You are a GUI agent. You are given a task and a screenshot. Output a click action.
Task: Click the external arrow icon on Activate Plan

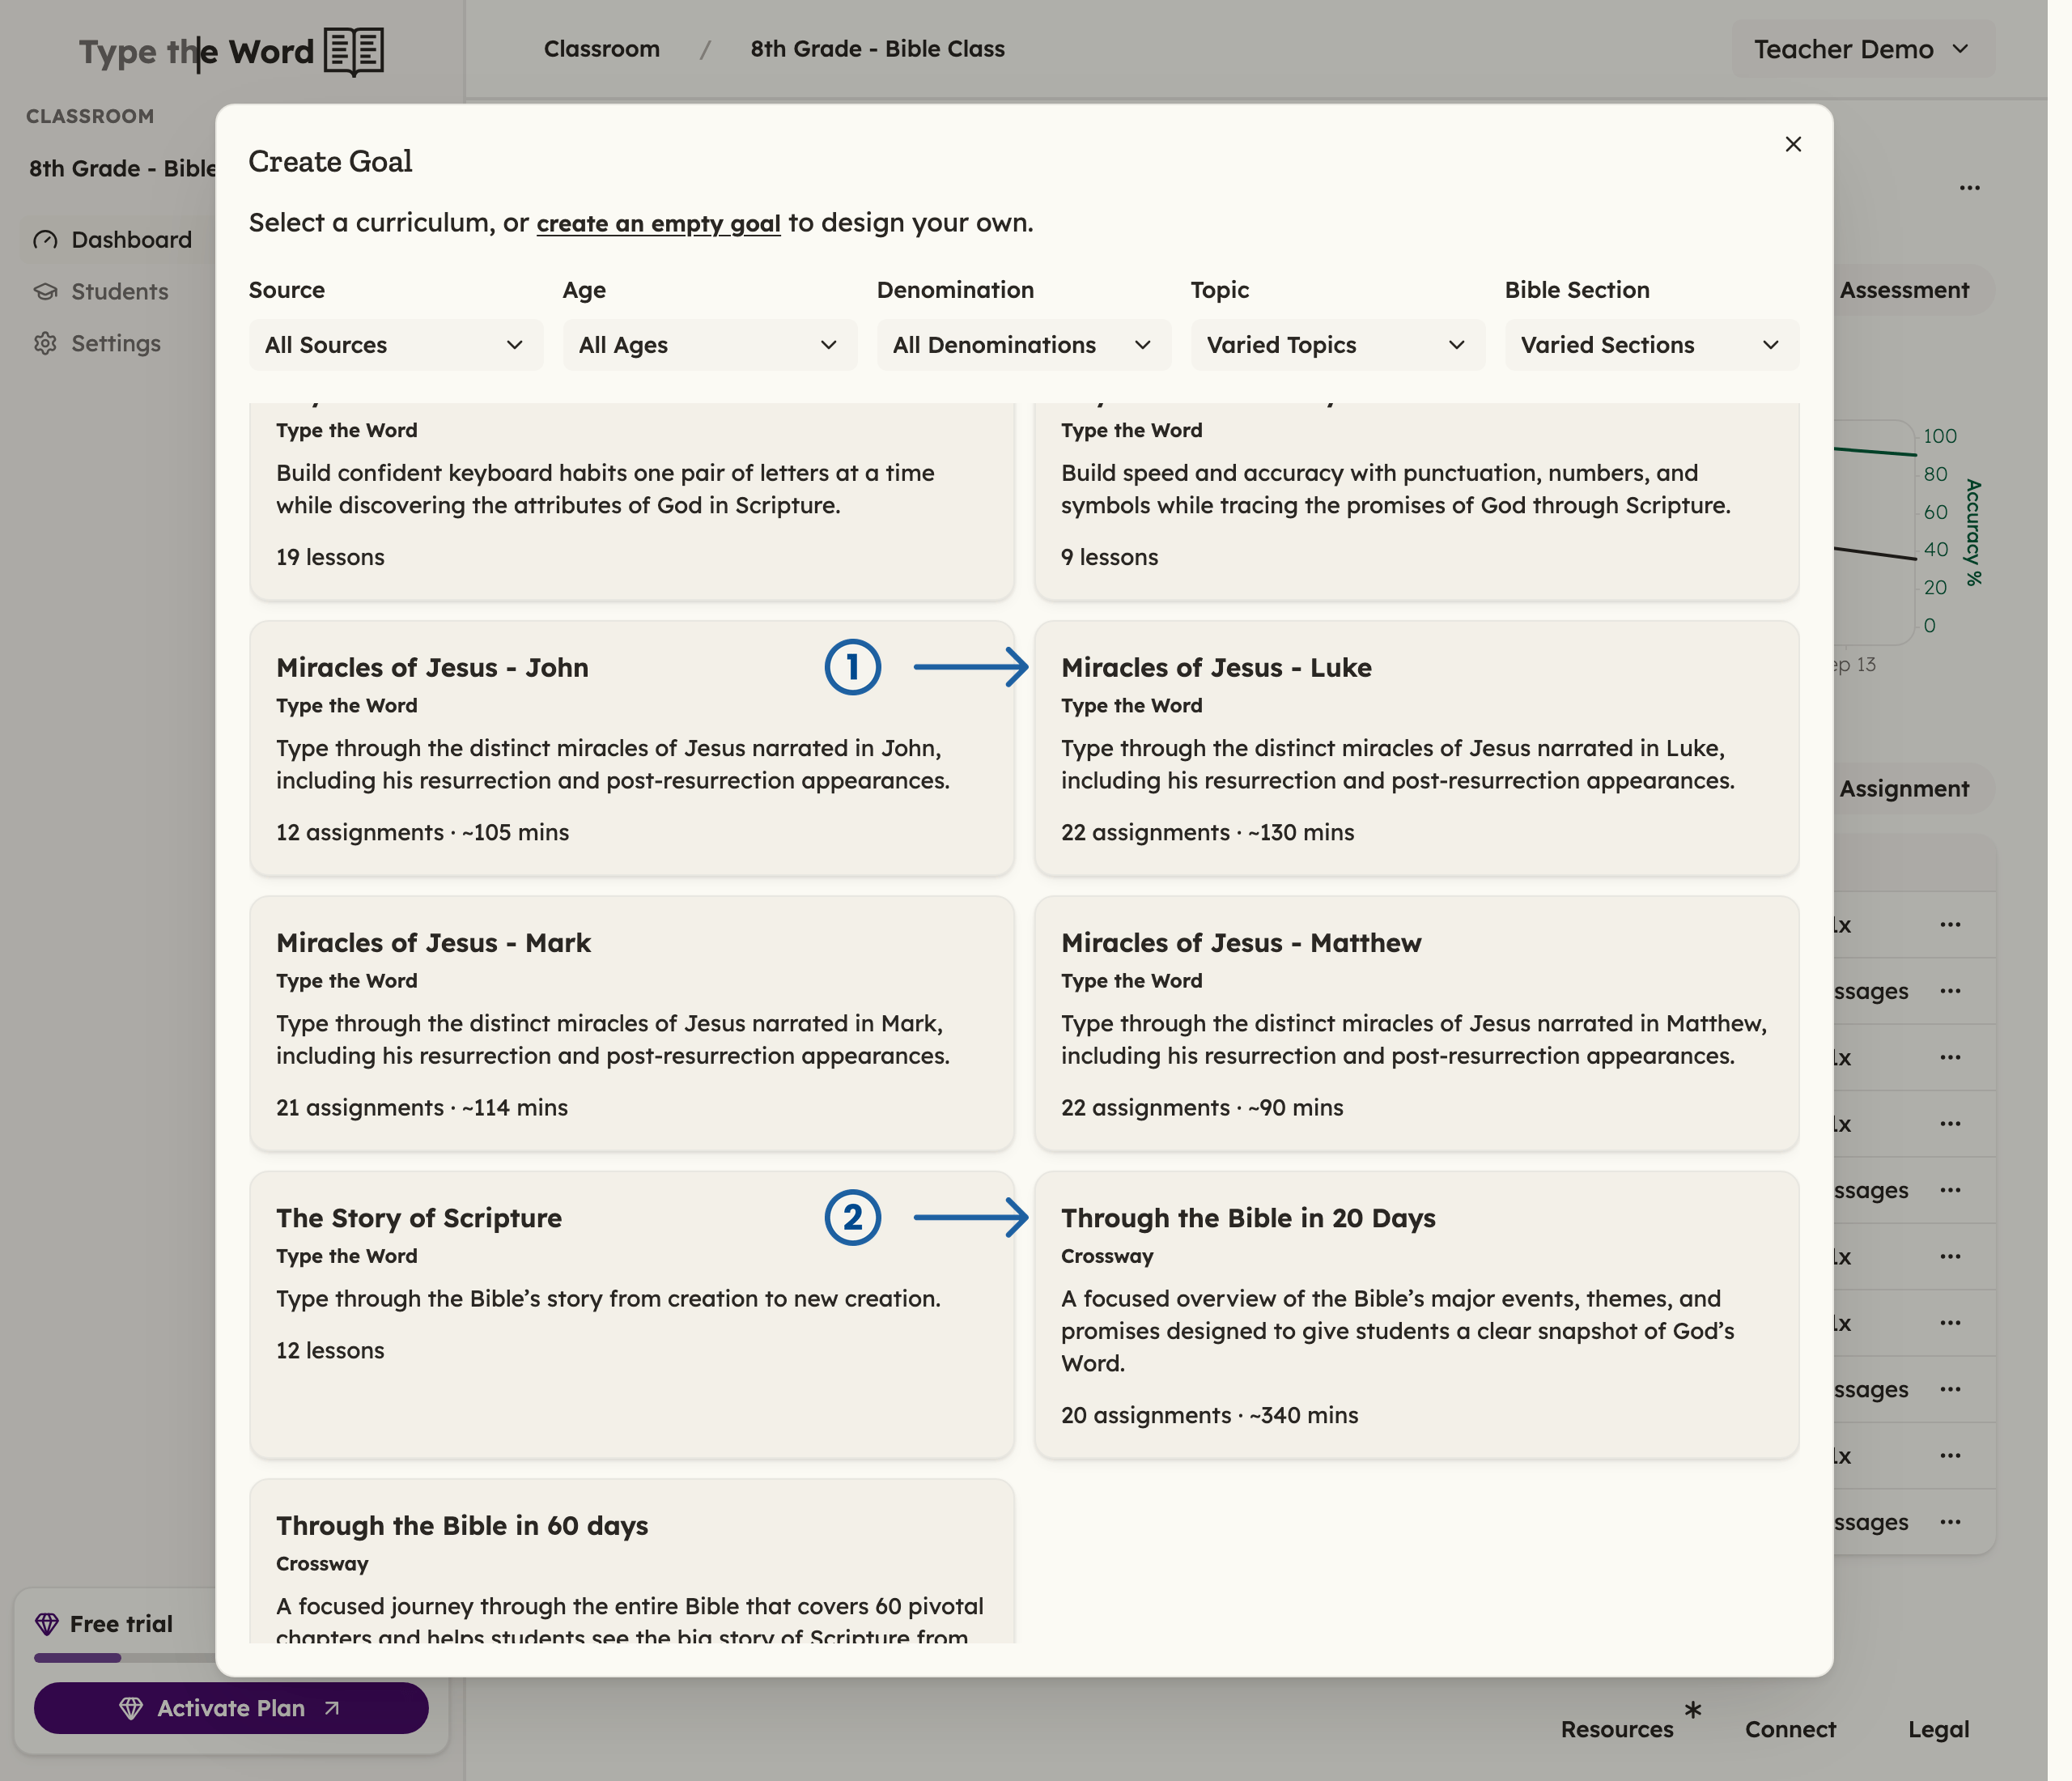(332, 1708)
